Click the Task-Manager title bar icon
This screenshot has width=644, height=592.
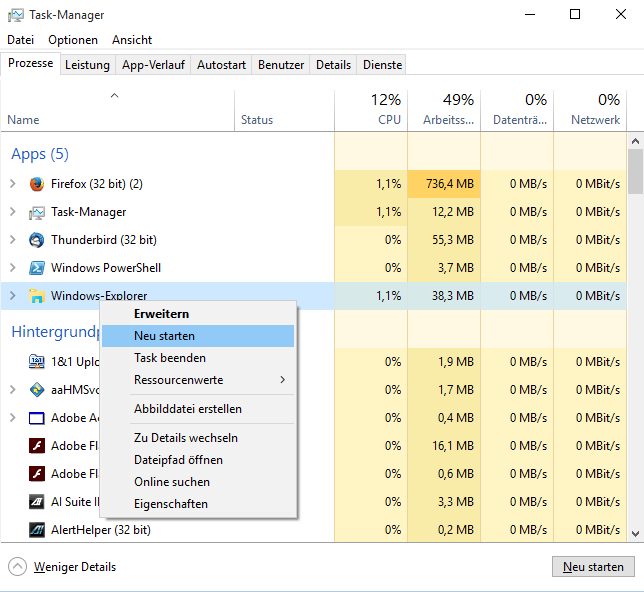16,15
